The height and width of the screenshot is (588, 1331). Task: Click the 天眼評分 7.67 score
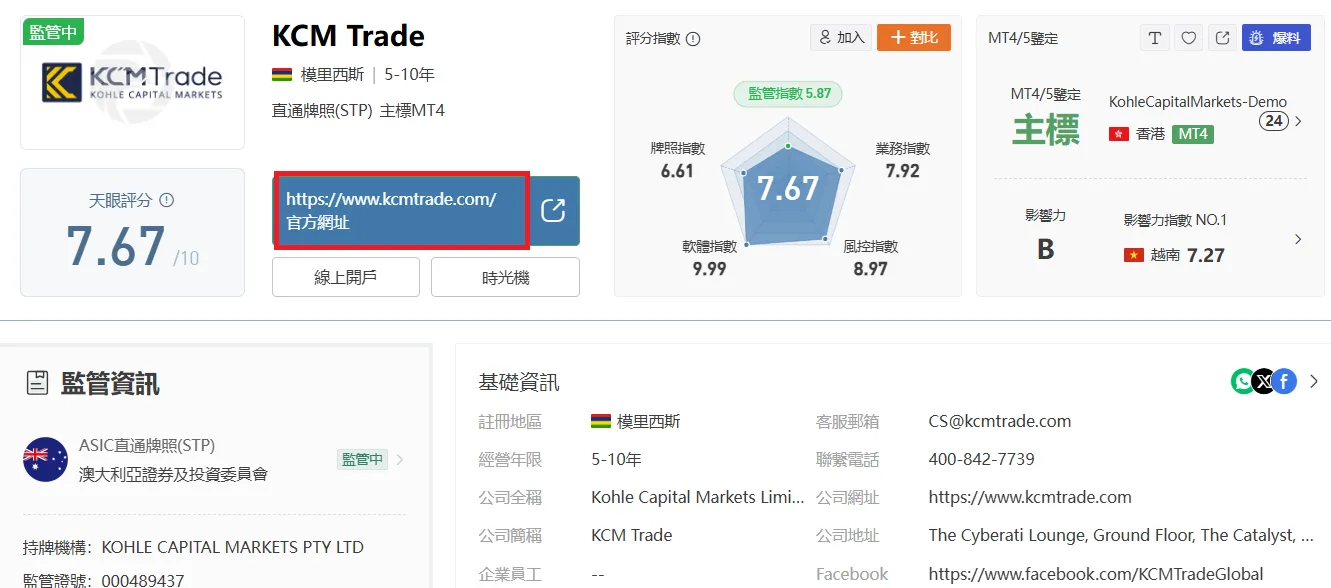pos(116,246)
